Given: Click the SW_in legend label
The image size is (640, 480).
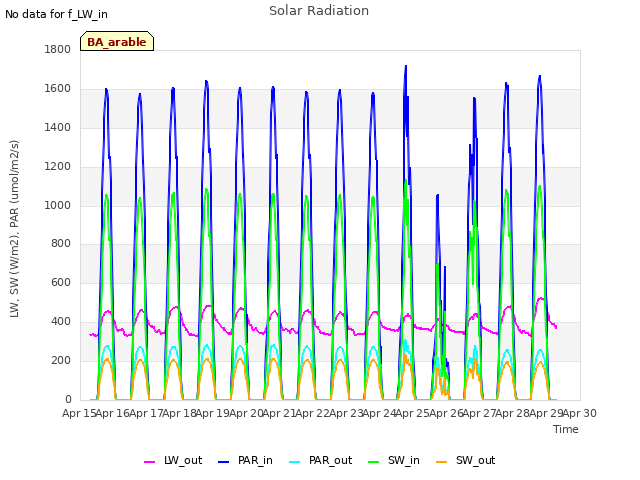Looking at the screenshot, I should pyautogui.click(x=404, y=460).
